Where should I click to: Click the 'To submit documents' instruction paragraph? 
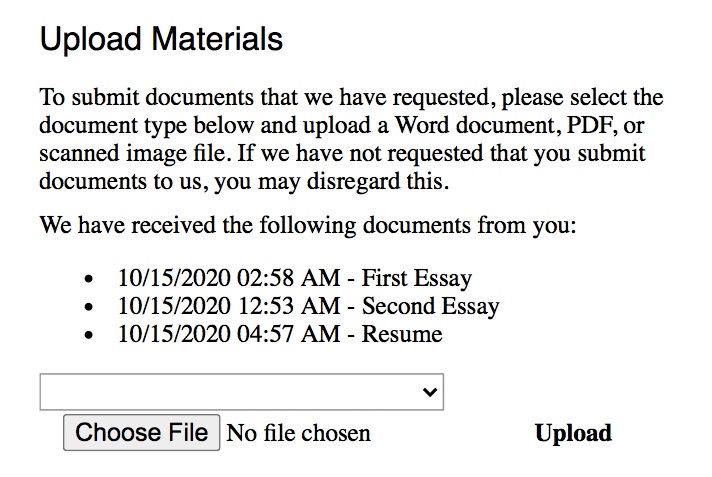[351, 139]
